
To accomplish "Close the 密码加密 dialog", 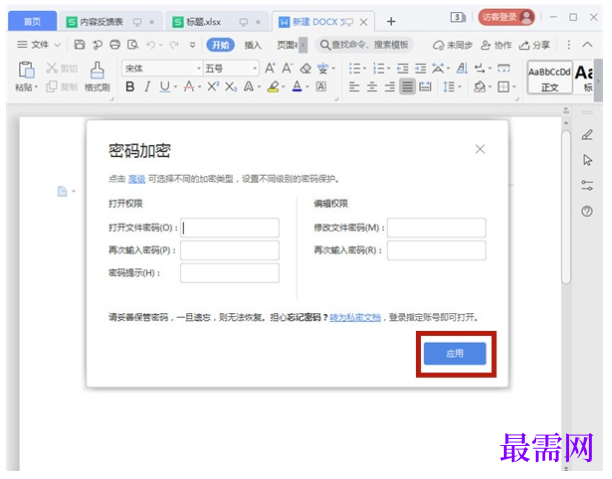I will pyautogui.click(x=480, y=149).
